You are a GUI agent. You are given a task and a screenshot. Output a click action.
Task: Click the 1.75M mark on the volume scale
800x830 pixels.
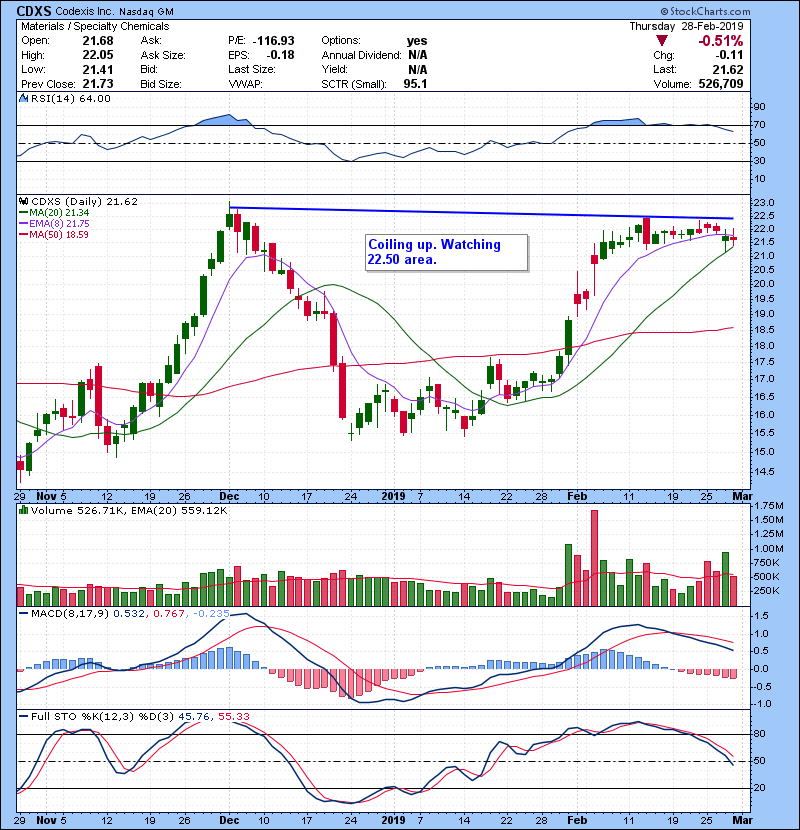768,506
